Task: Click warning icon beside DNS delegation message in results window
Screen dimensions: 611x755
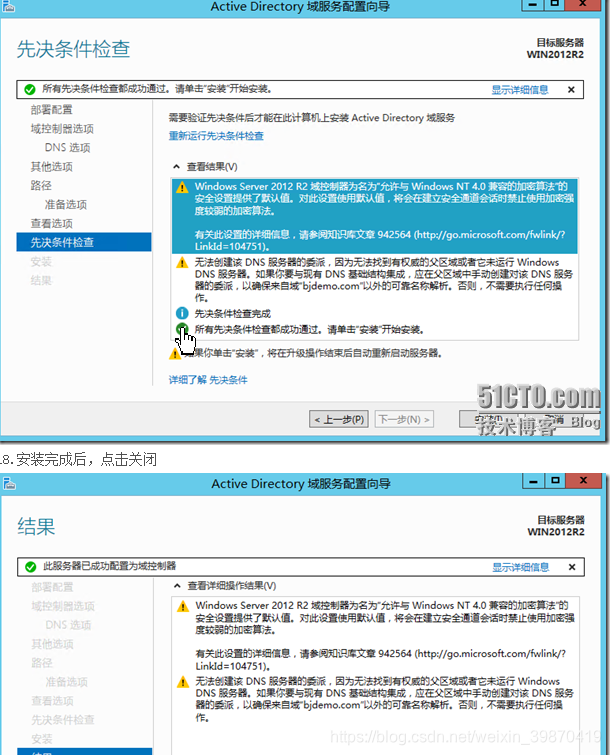Action: coord(183,682)
